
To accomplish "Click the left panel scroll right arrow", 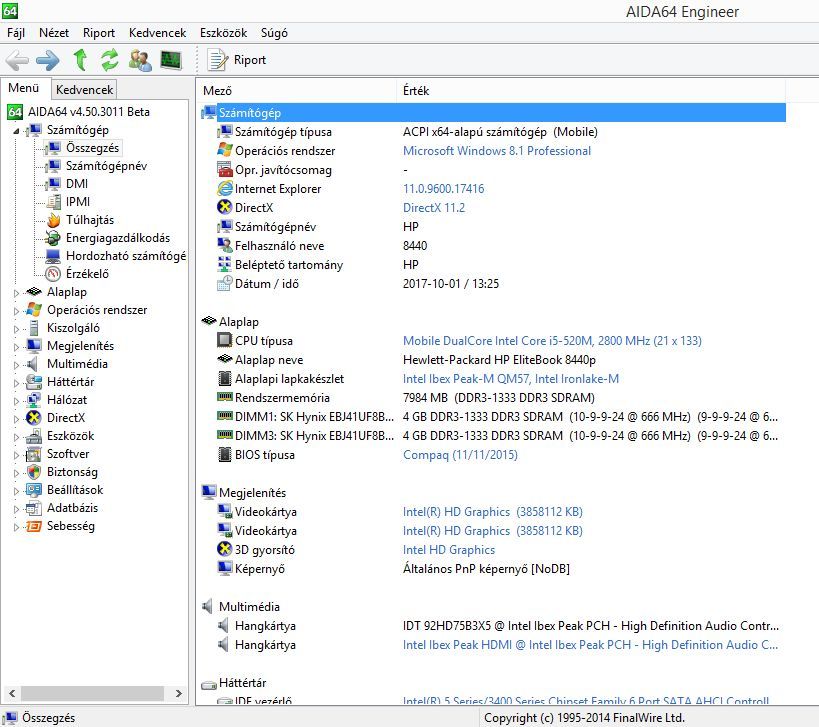I will pyautogui.click(x=179, y=694).
